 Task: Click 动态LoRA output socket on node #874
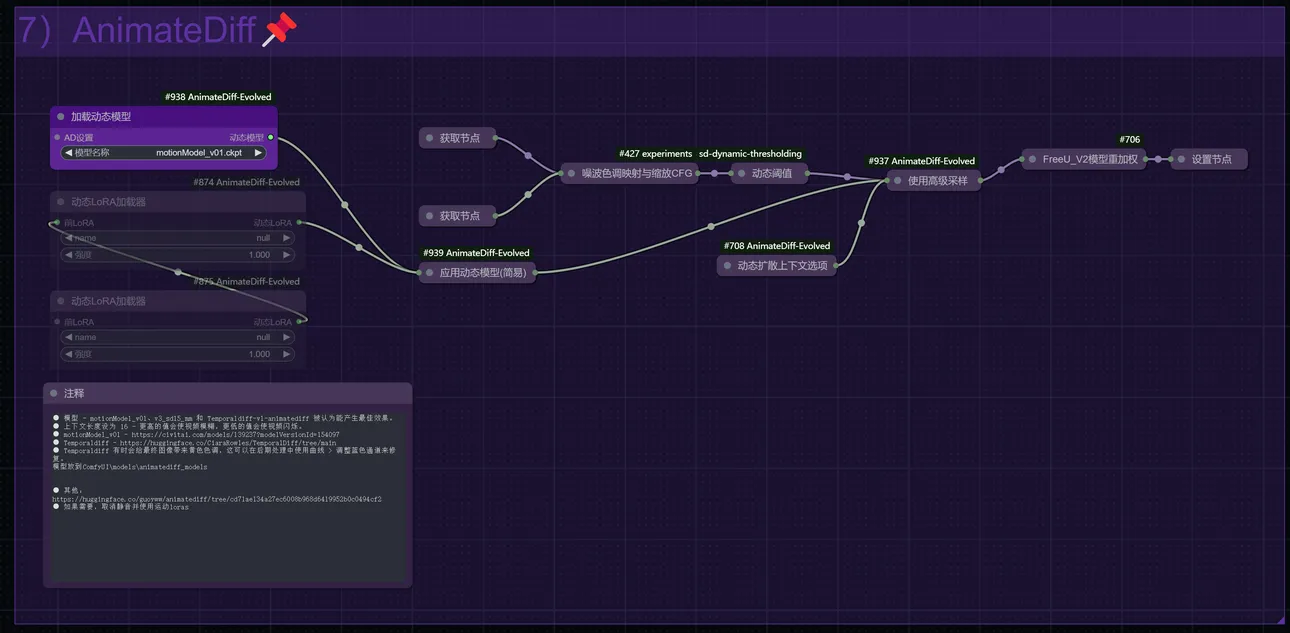pyautogui.click(x=299, y=222)
